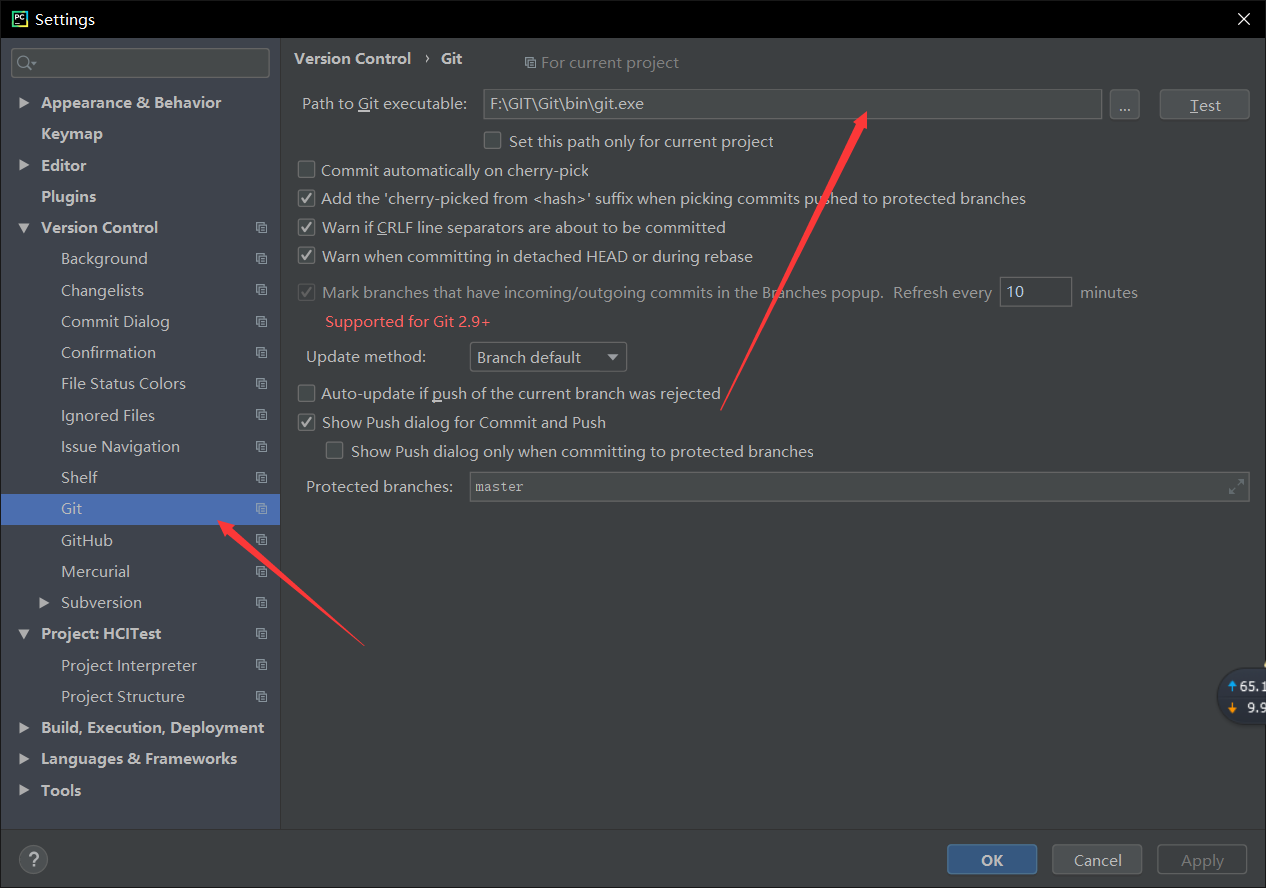The height and width of the screenshot is (888, 1266).
Task: Toggle Show Push dialog for Commit and Push
Action: click(x=306, y=423)
